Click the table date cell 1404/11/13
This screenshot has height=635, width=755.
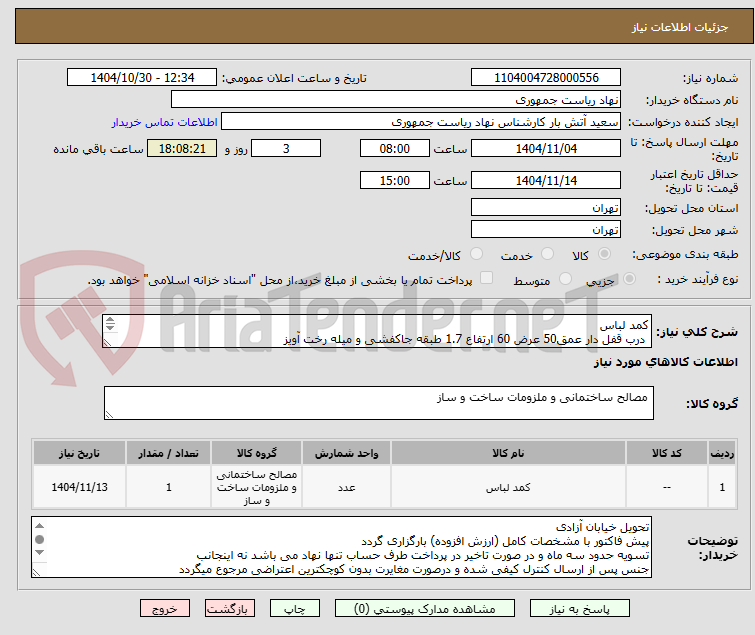click(x=79, y=487)
